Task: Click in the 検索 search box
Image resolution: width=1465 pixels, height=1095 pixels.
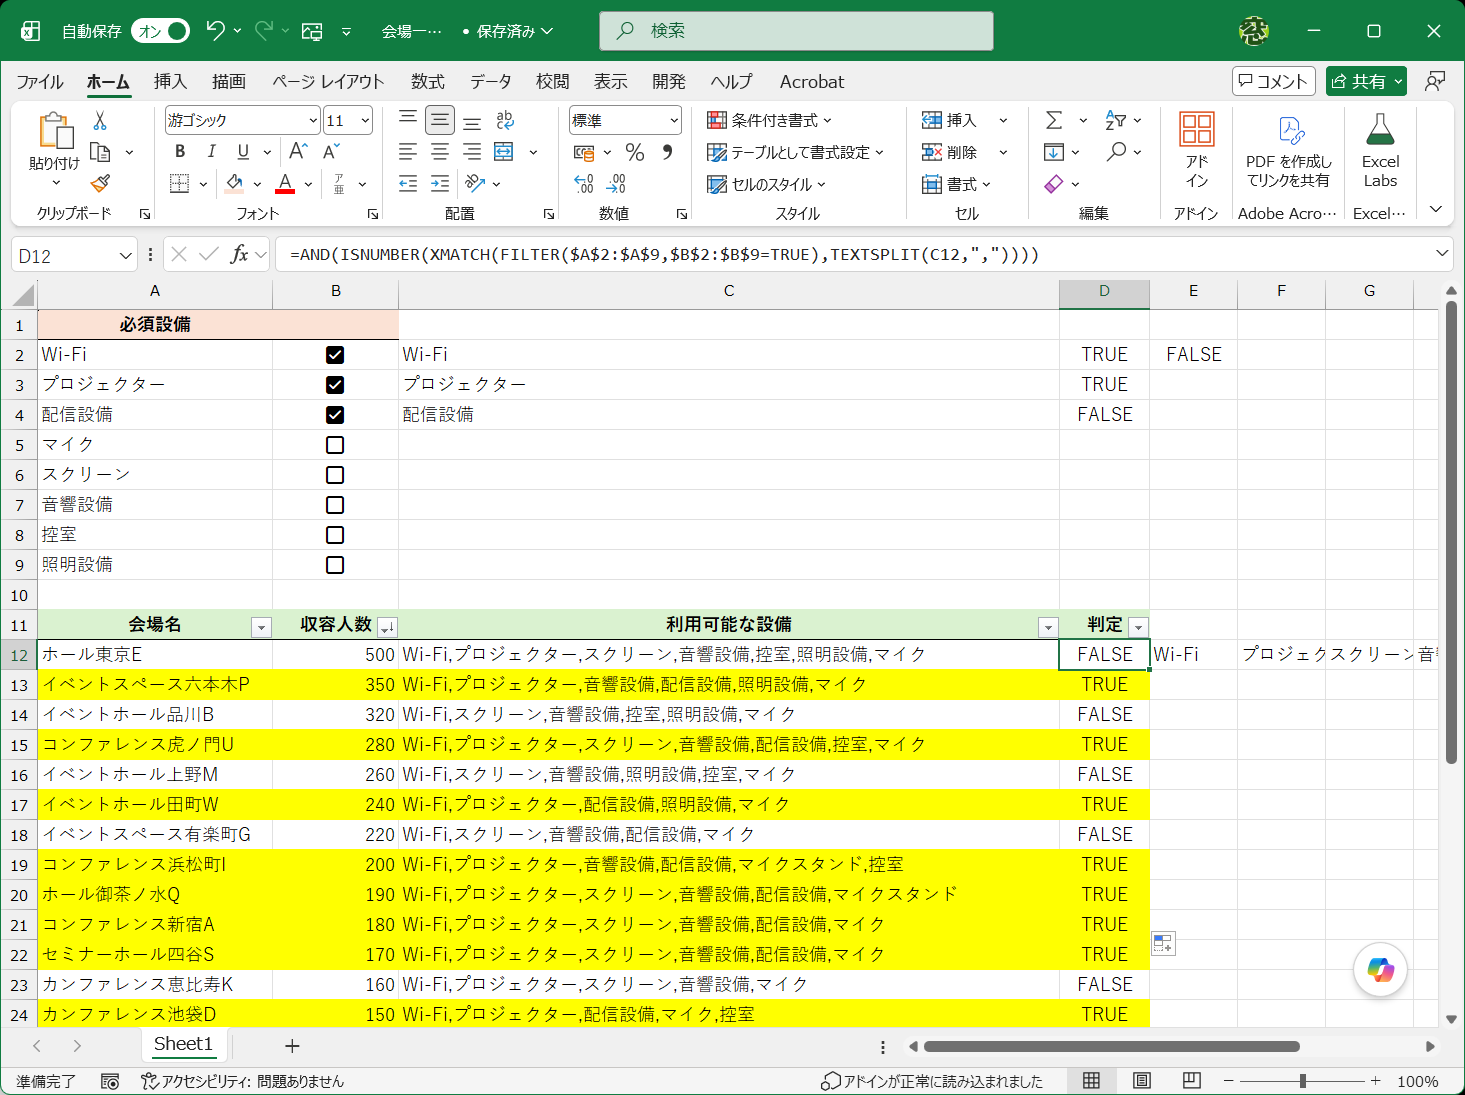Action: (x=796, y=31)
